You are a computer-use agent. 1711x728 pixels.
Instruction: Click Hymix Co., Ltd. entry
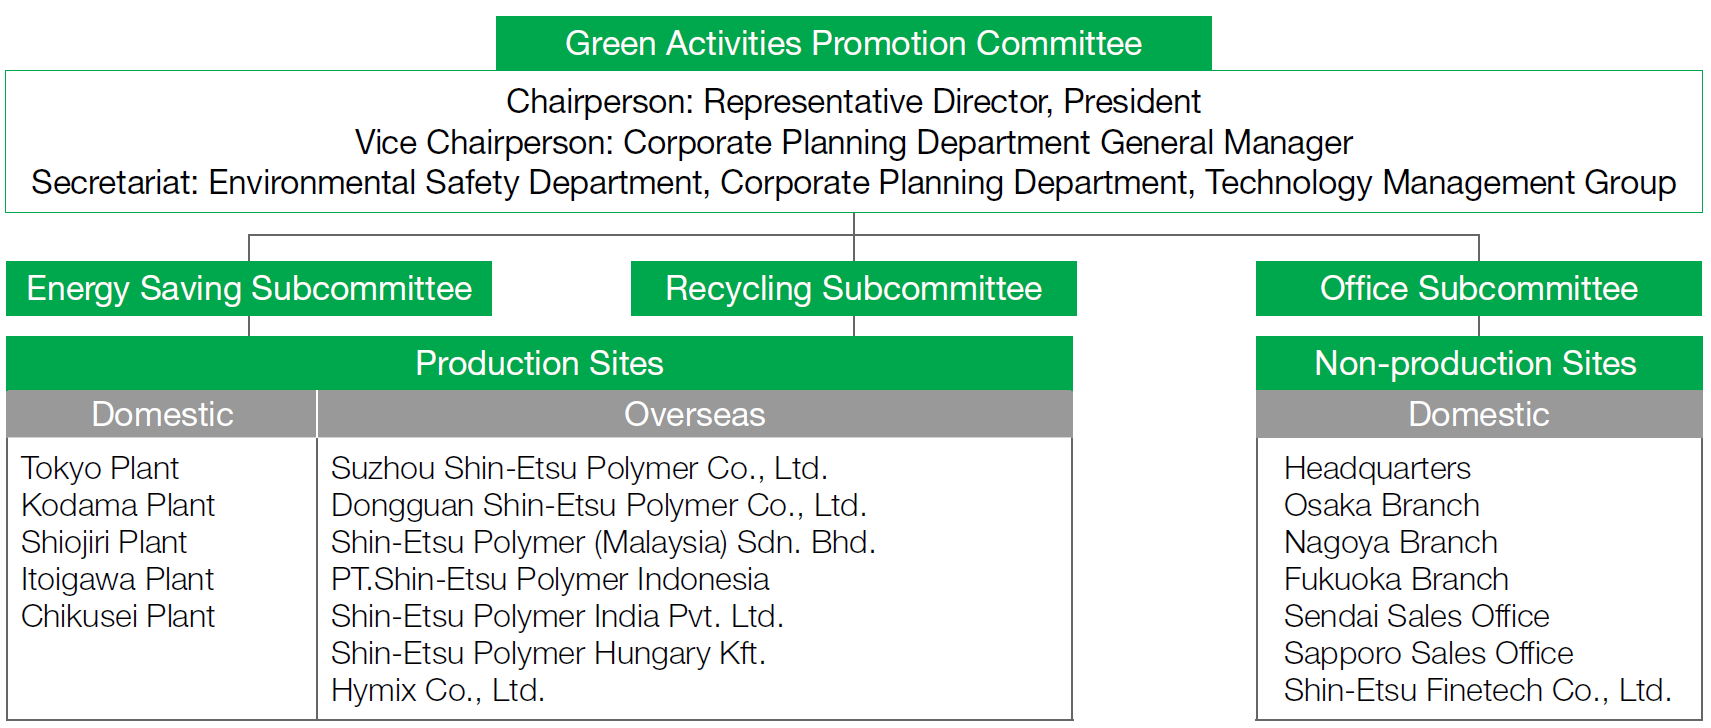tap(438, 690)
